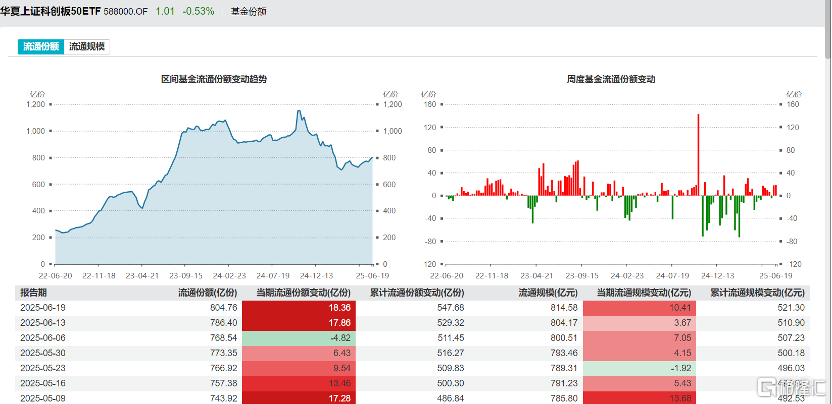Viewport: 832px width, 404px height.
Task: Click the 流通份额(亿份) column header
Action: (x=207, y=293)
